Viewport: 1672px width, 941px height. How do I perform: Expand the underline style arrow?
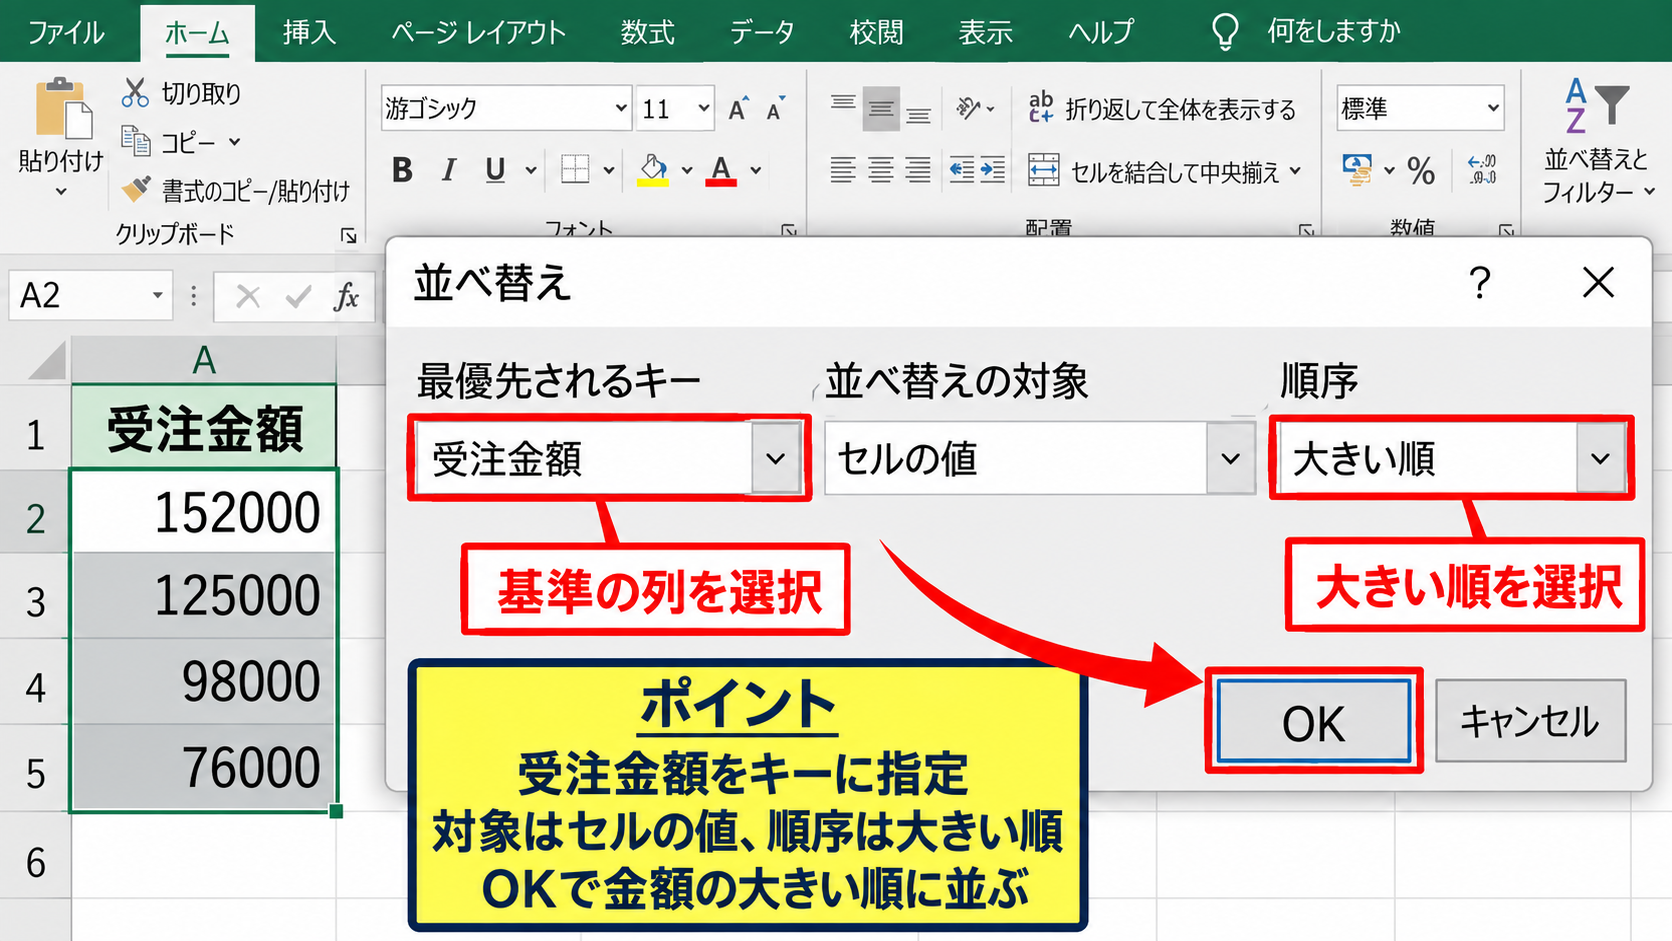[x=531, y=170]
